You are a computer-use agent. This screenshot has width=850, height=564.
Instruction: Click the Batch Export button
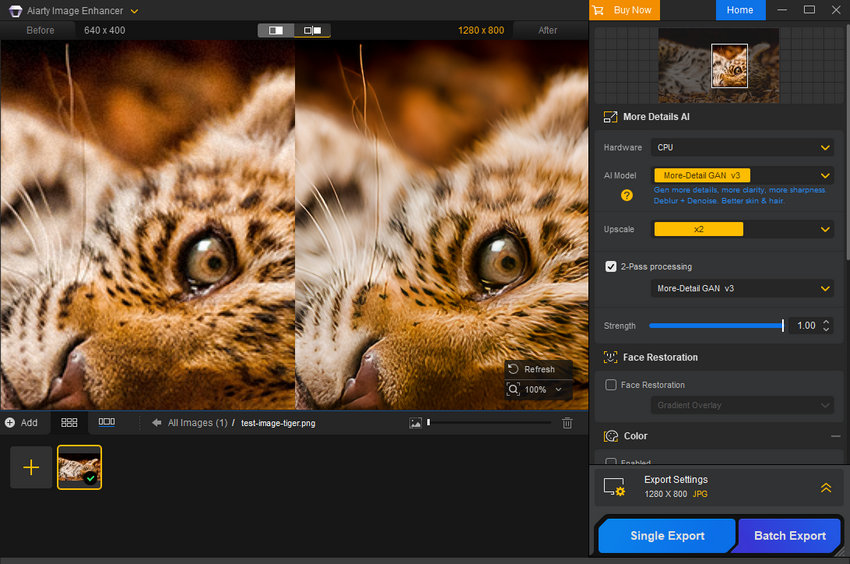(x=789, y=536)
